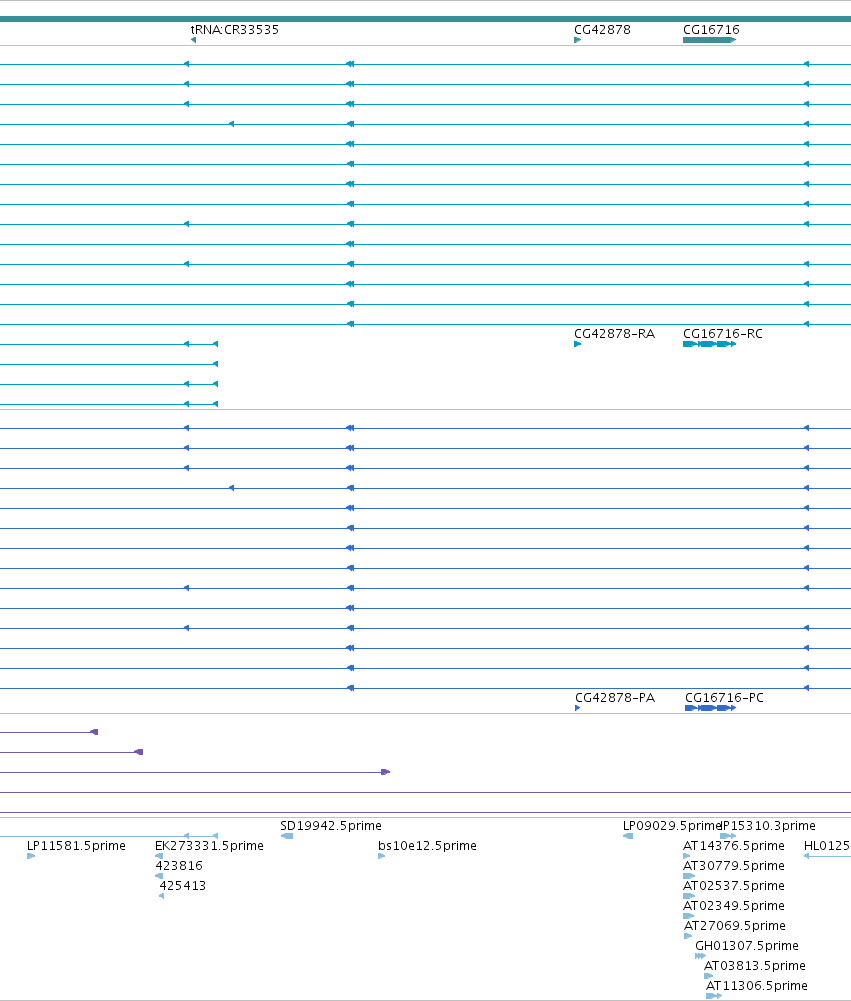The width and height of the screenshot is (851, 1001).
Task: Select the CG16716-RC exon glyph
Action: pyautogui.click(x=709, y=344)
